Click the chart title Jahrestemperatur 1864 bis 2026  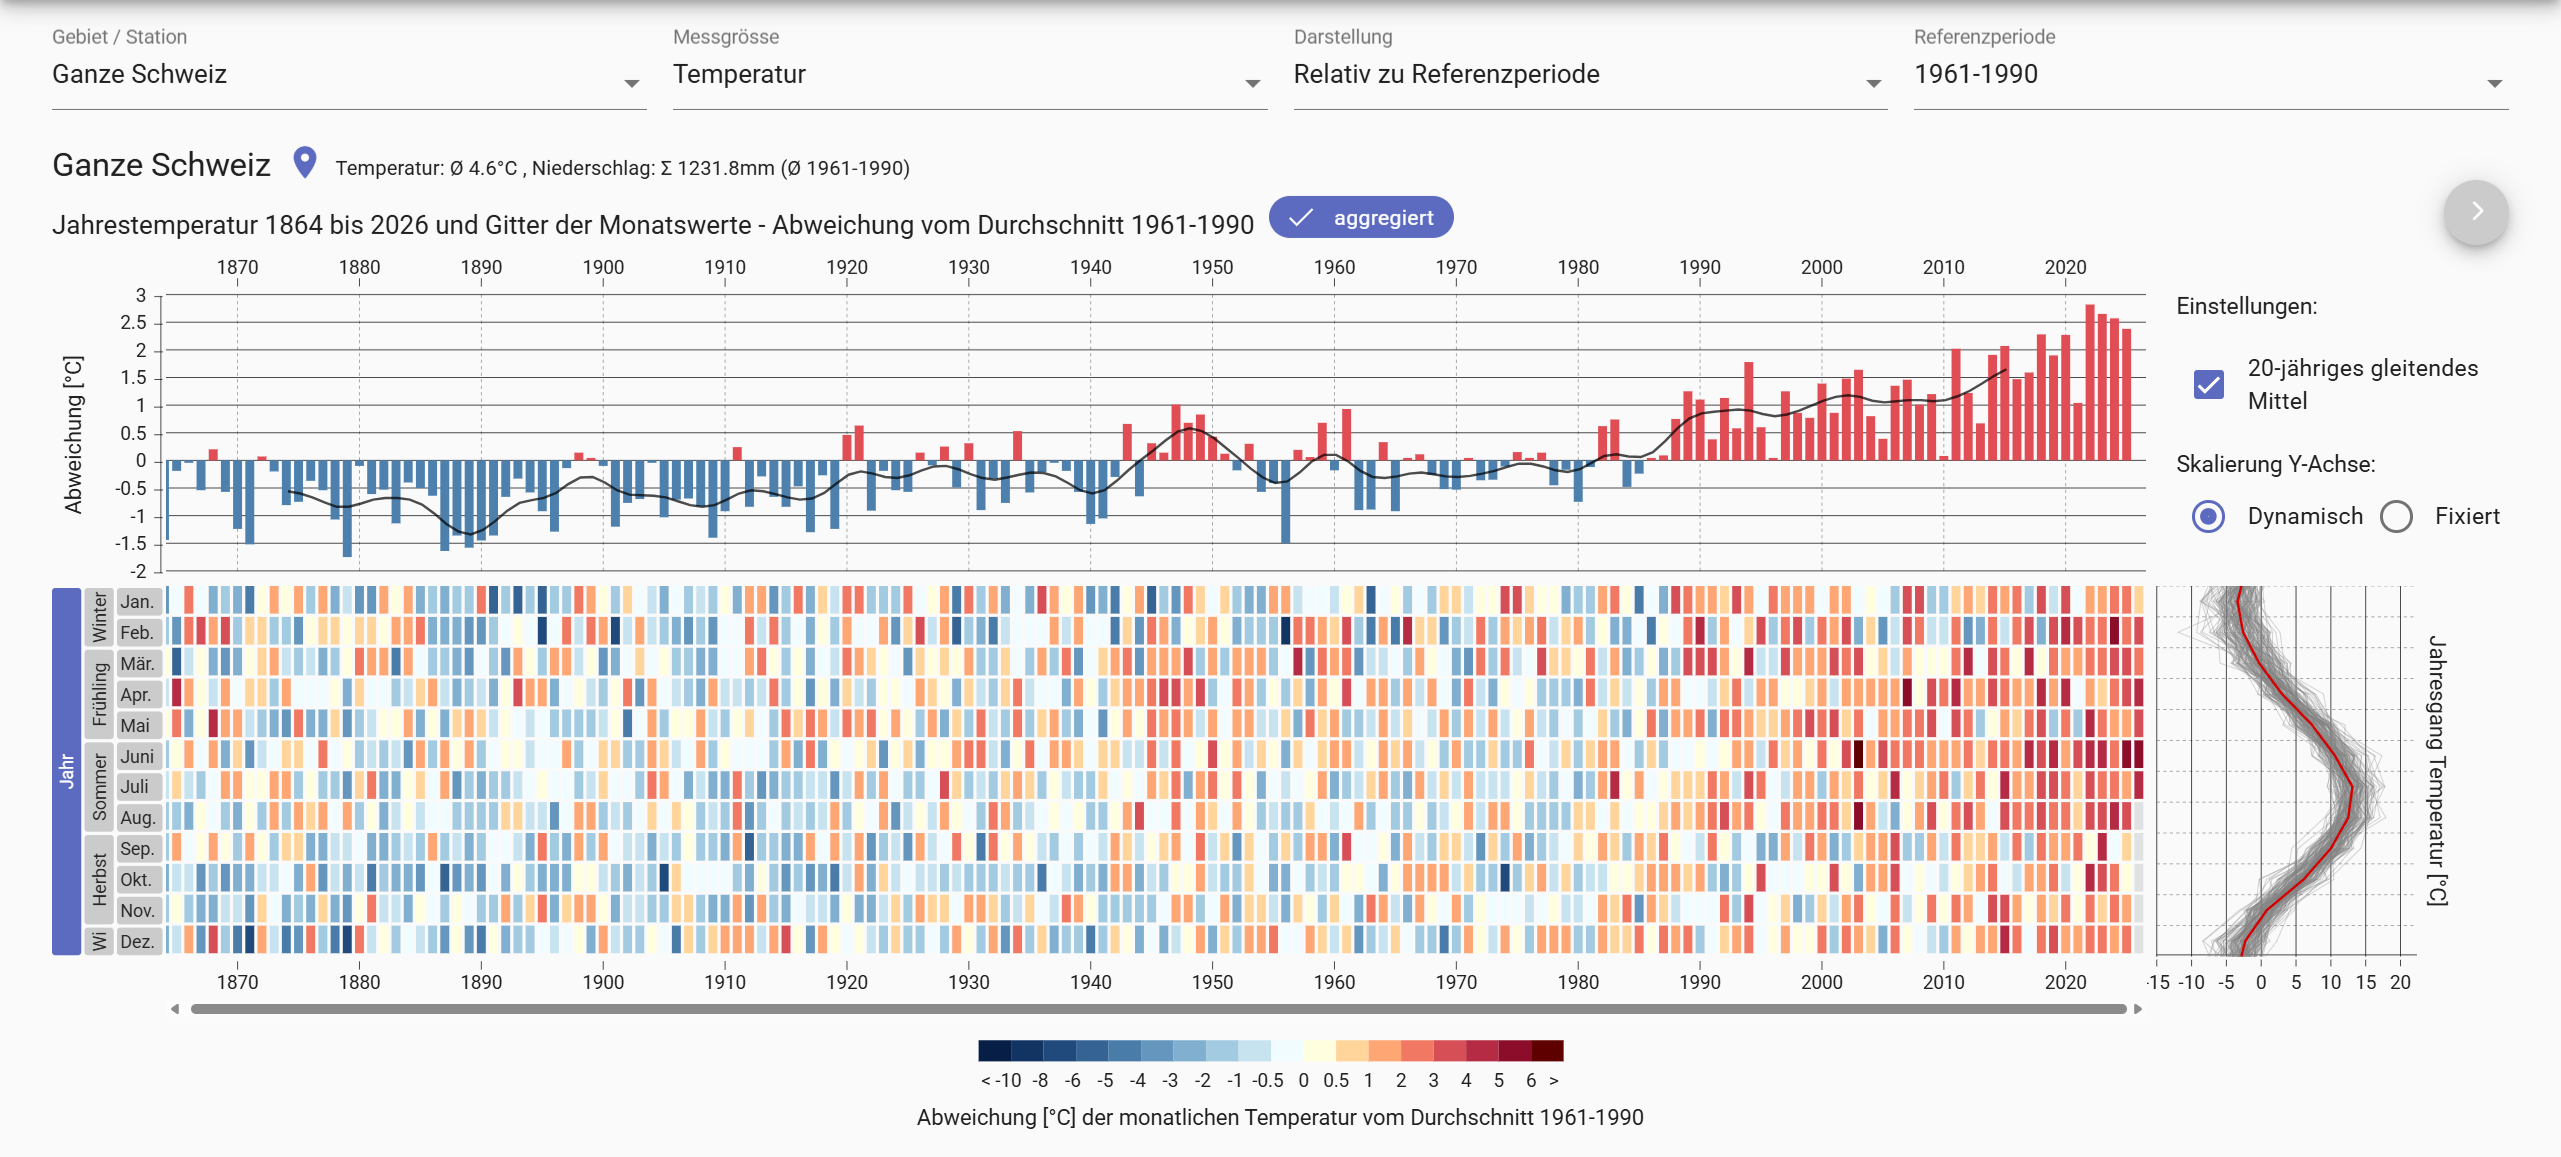tap(653, 225)
